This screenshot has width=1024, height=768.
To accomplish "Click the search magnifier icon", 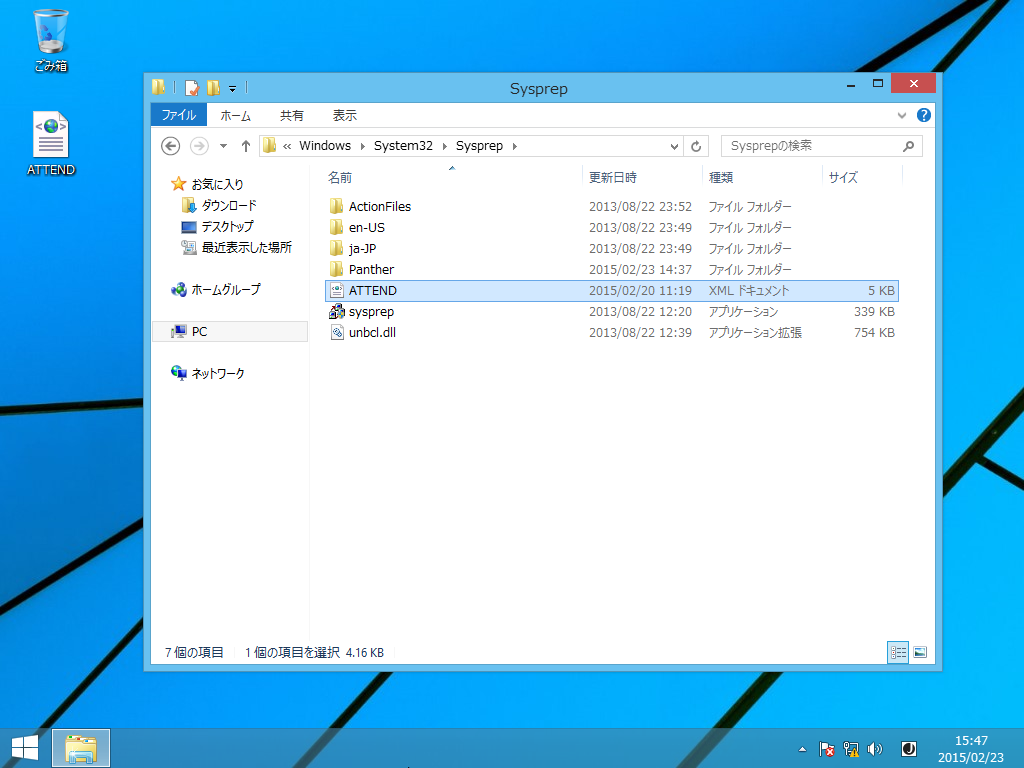I will [x=908, y=146].
